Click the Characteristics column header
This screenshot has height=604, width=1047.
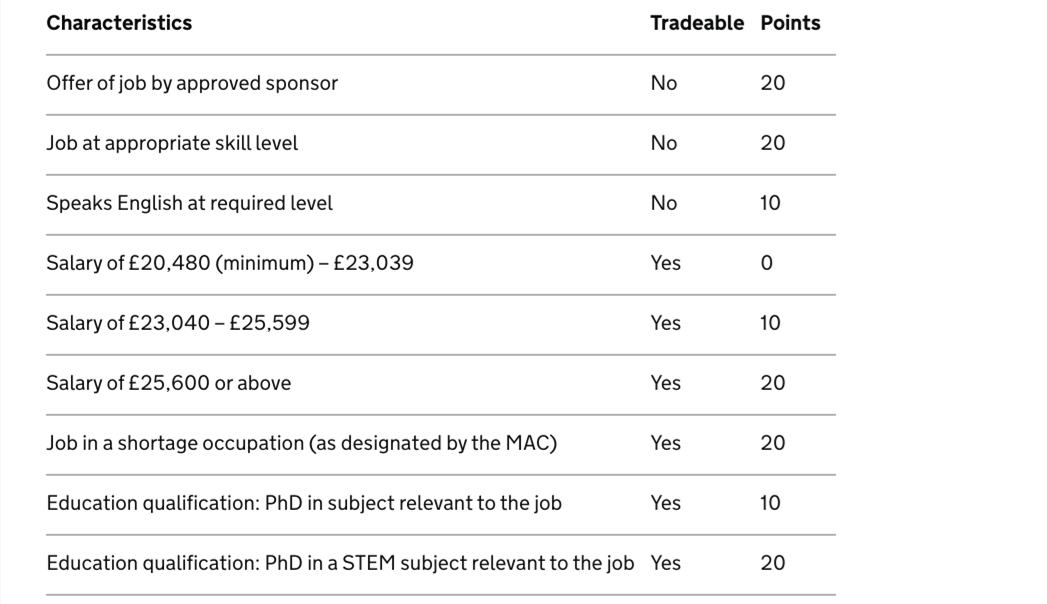pyautogui.click(x=119, y=23)
